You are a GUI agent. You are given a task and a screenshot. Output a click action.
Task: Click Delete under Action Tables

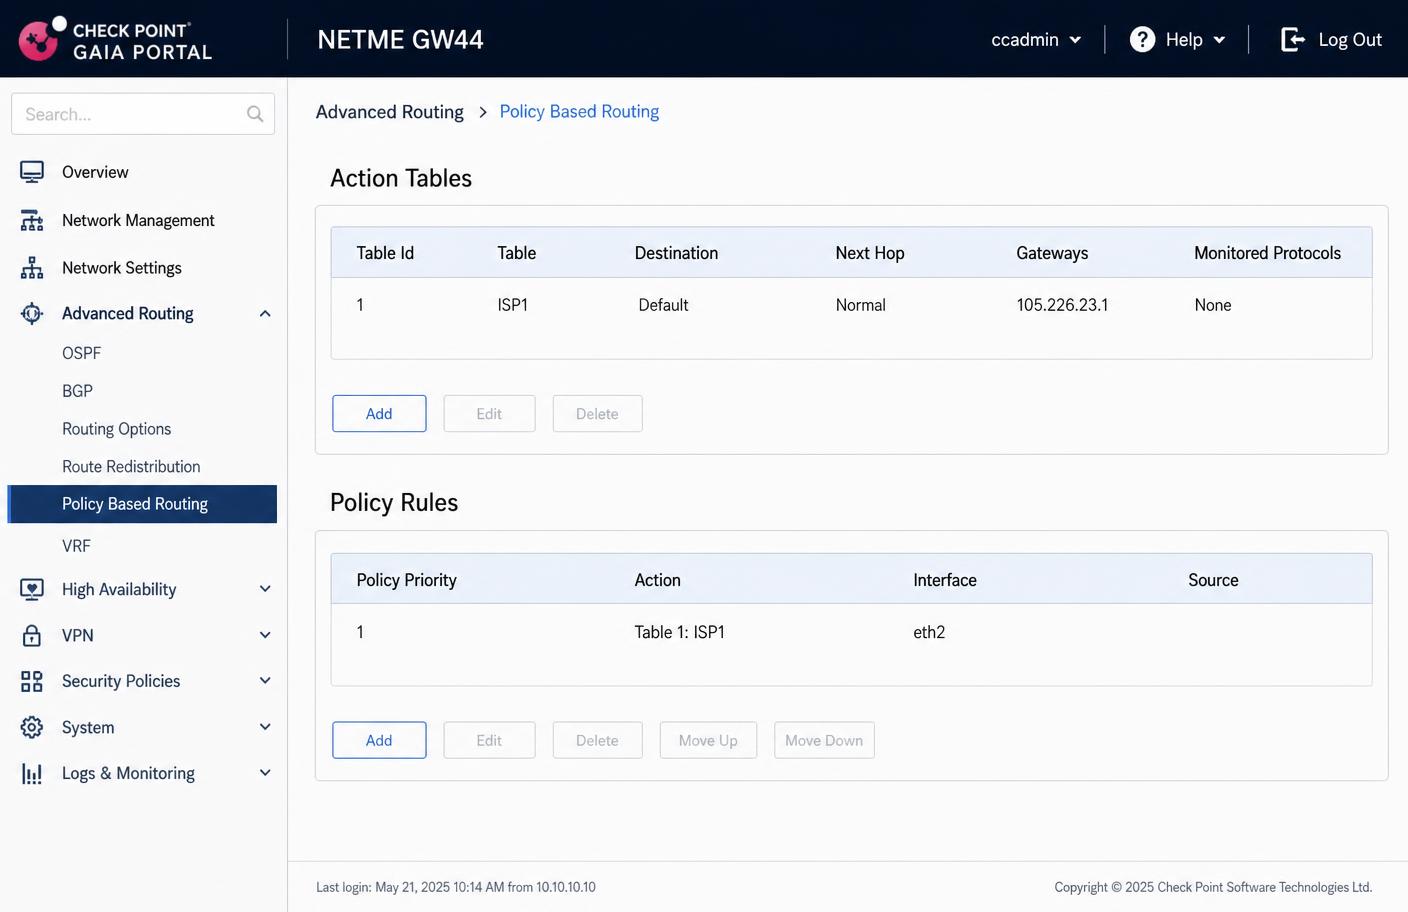(x=597, y=414)
